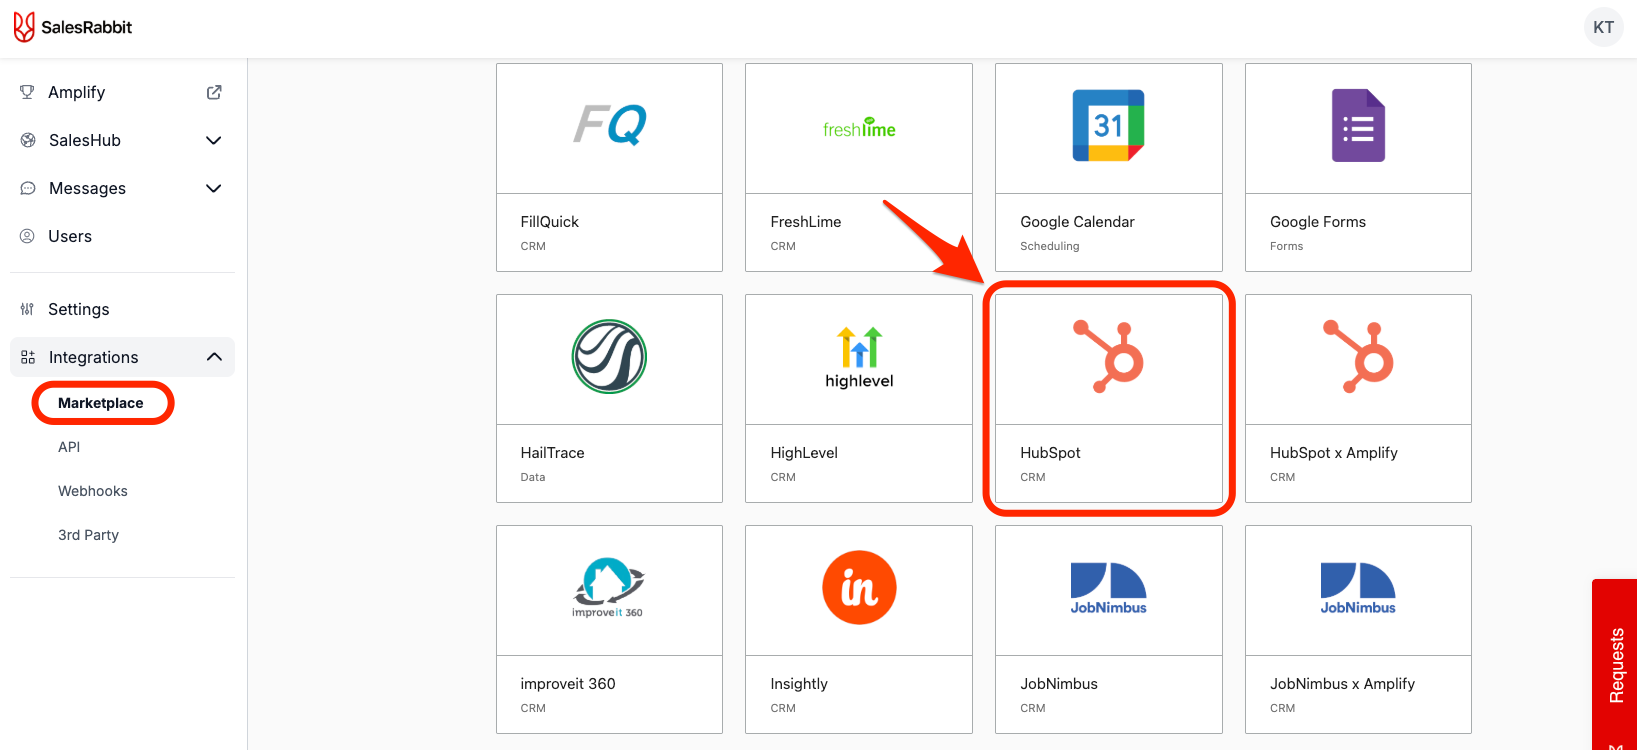Select the HailTrace card title
The width and height of the screenshot is (1637, 750).
[x=552, y=453]
